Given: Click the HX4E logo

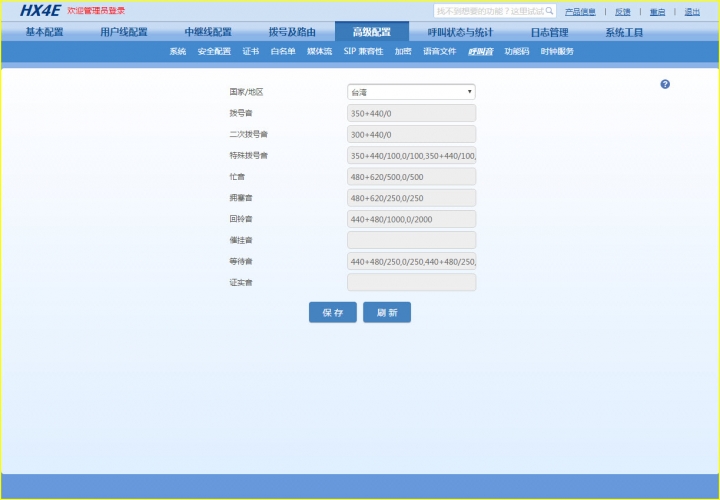Looking at the screenshot, I should click(x=40, y=11).
